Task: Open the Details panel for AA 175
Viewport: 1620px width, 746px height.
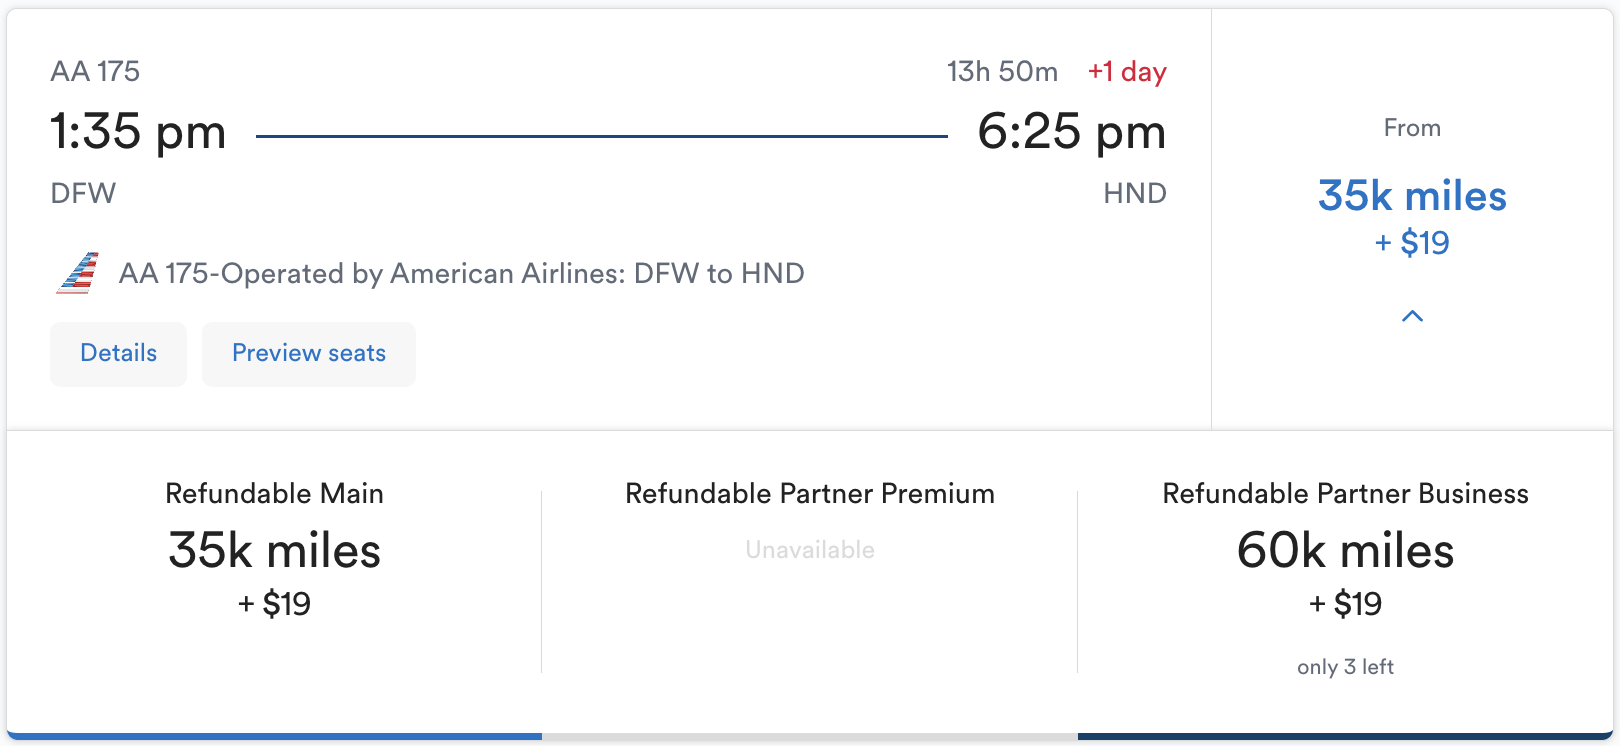Action: (x=118, y=353)
